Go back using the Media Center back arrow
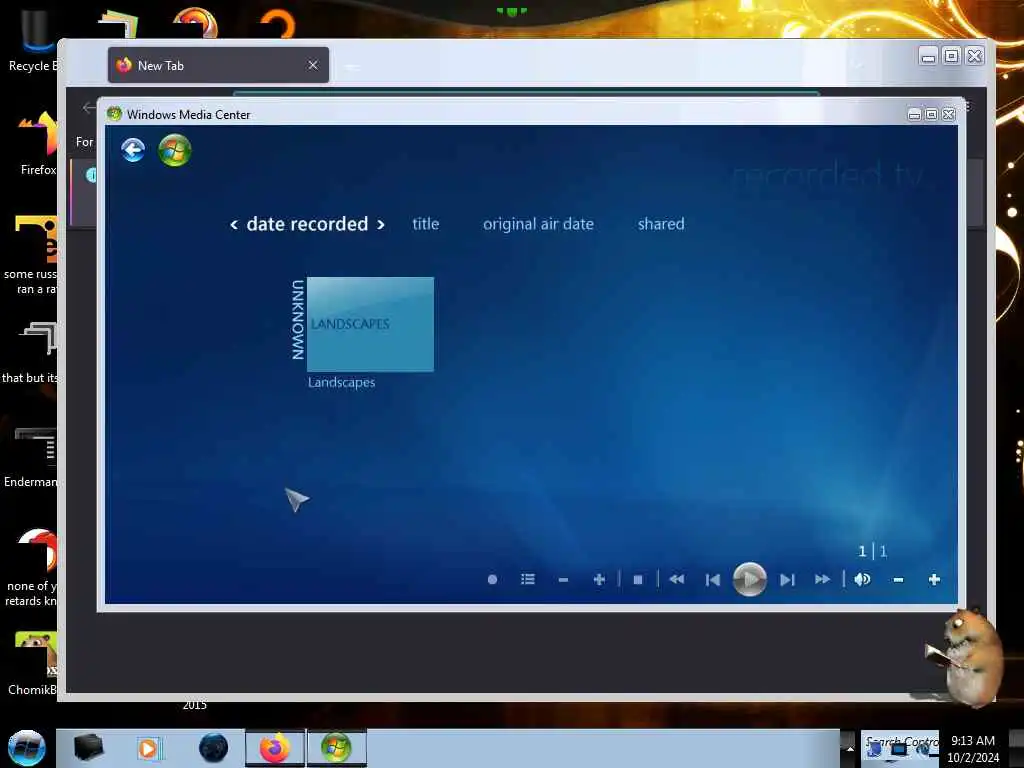Screen dimensions: 1024x768 pyautogui.click(x=133, y=150)
